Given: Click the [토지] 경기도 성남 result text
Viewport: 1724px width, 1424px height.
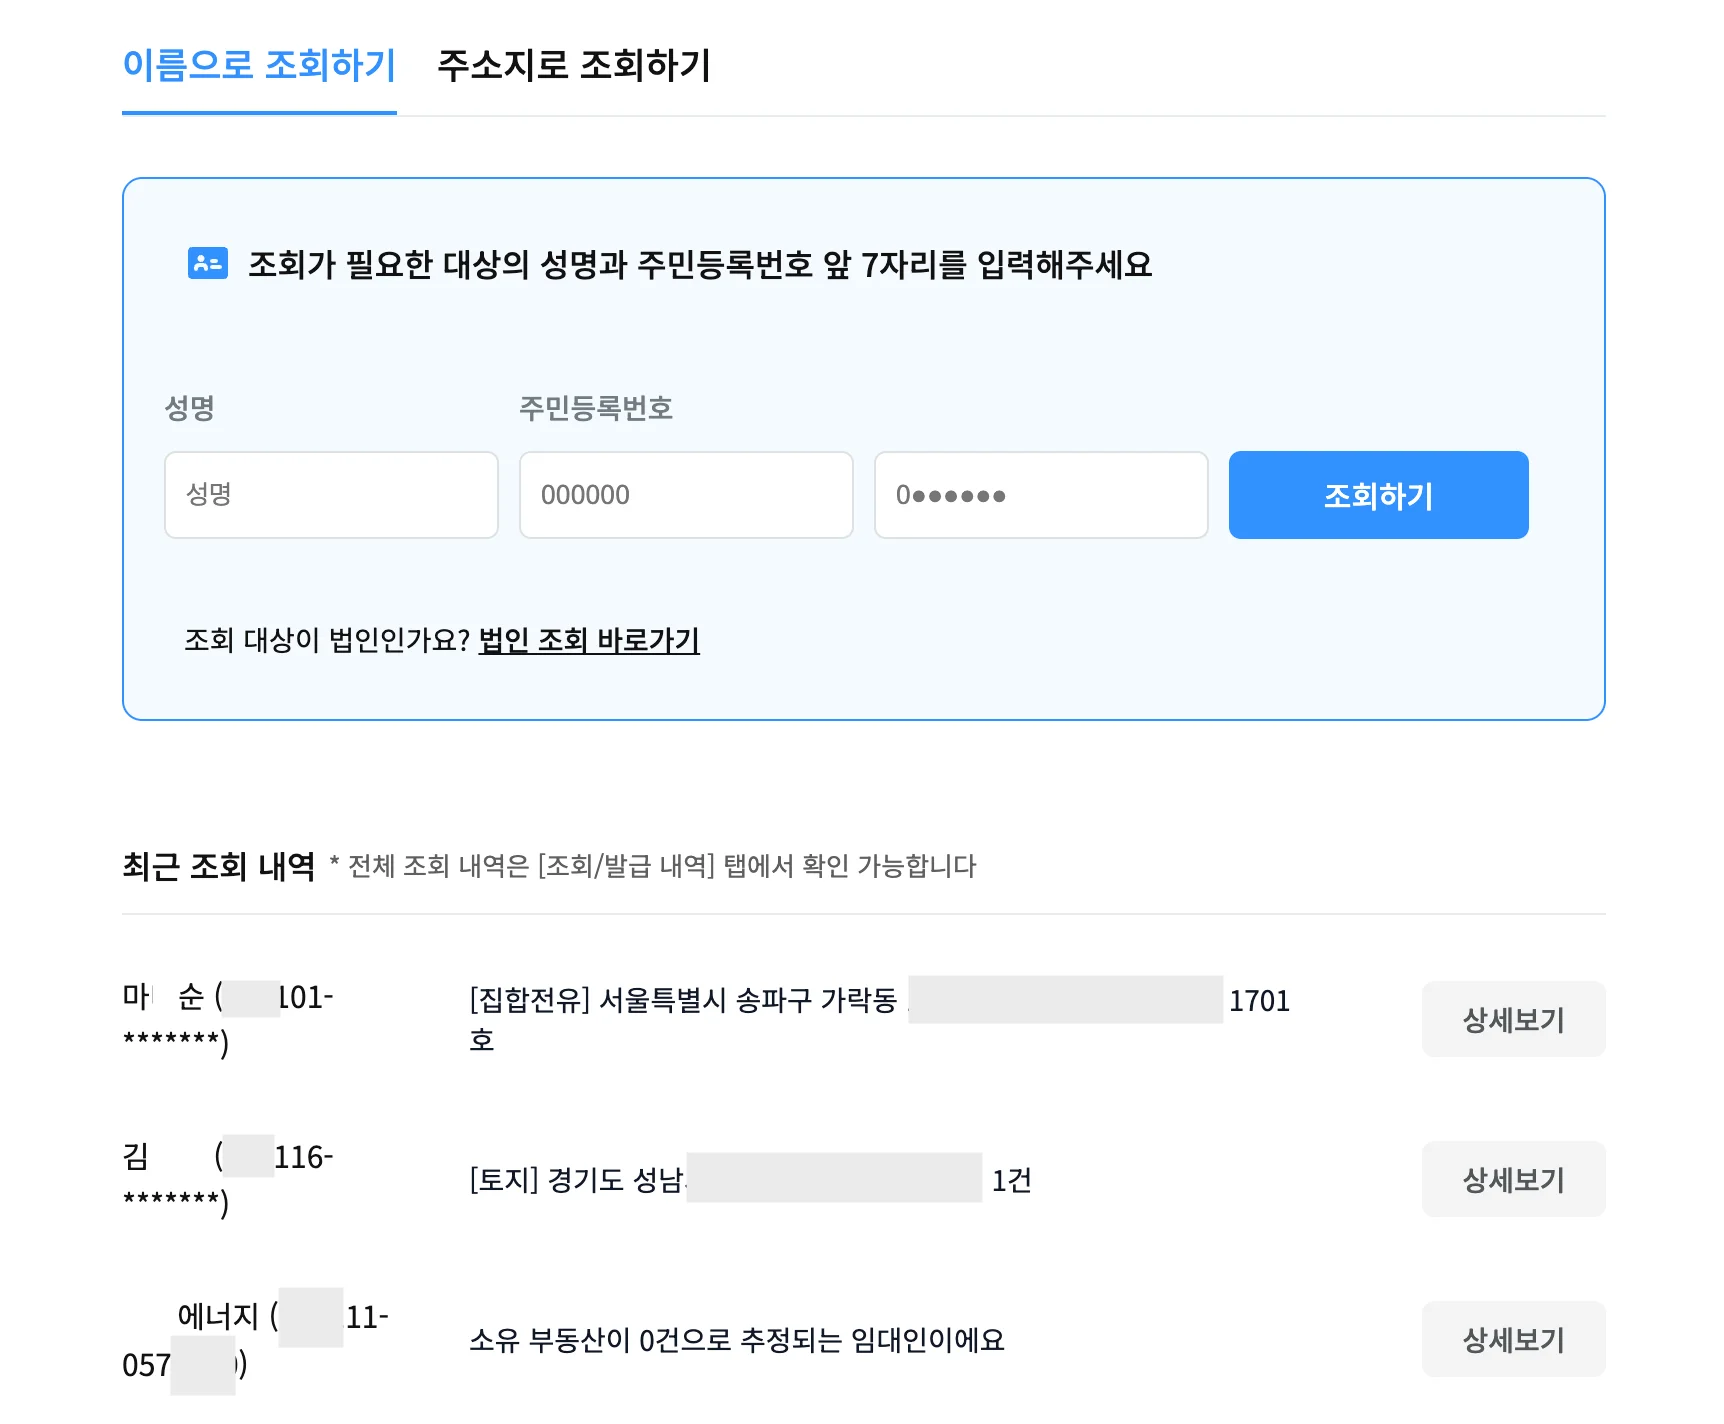Looking at the screenshot, I should click(576, 1181).
